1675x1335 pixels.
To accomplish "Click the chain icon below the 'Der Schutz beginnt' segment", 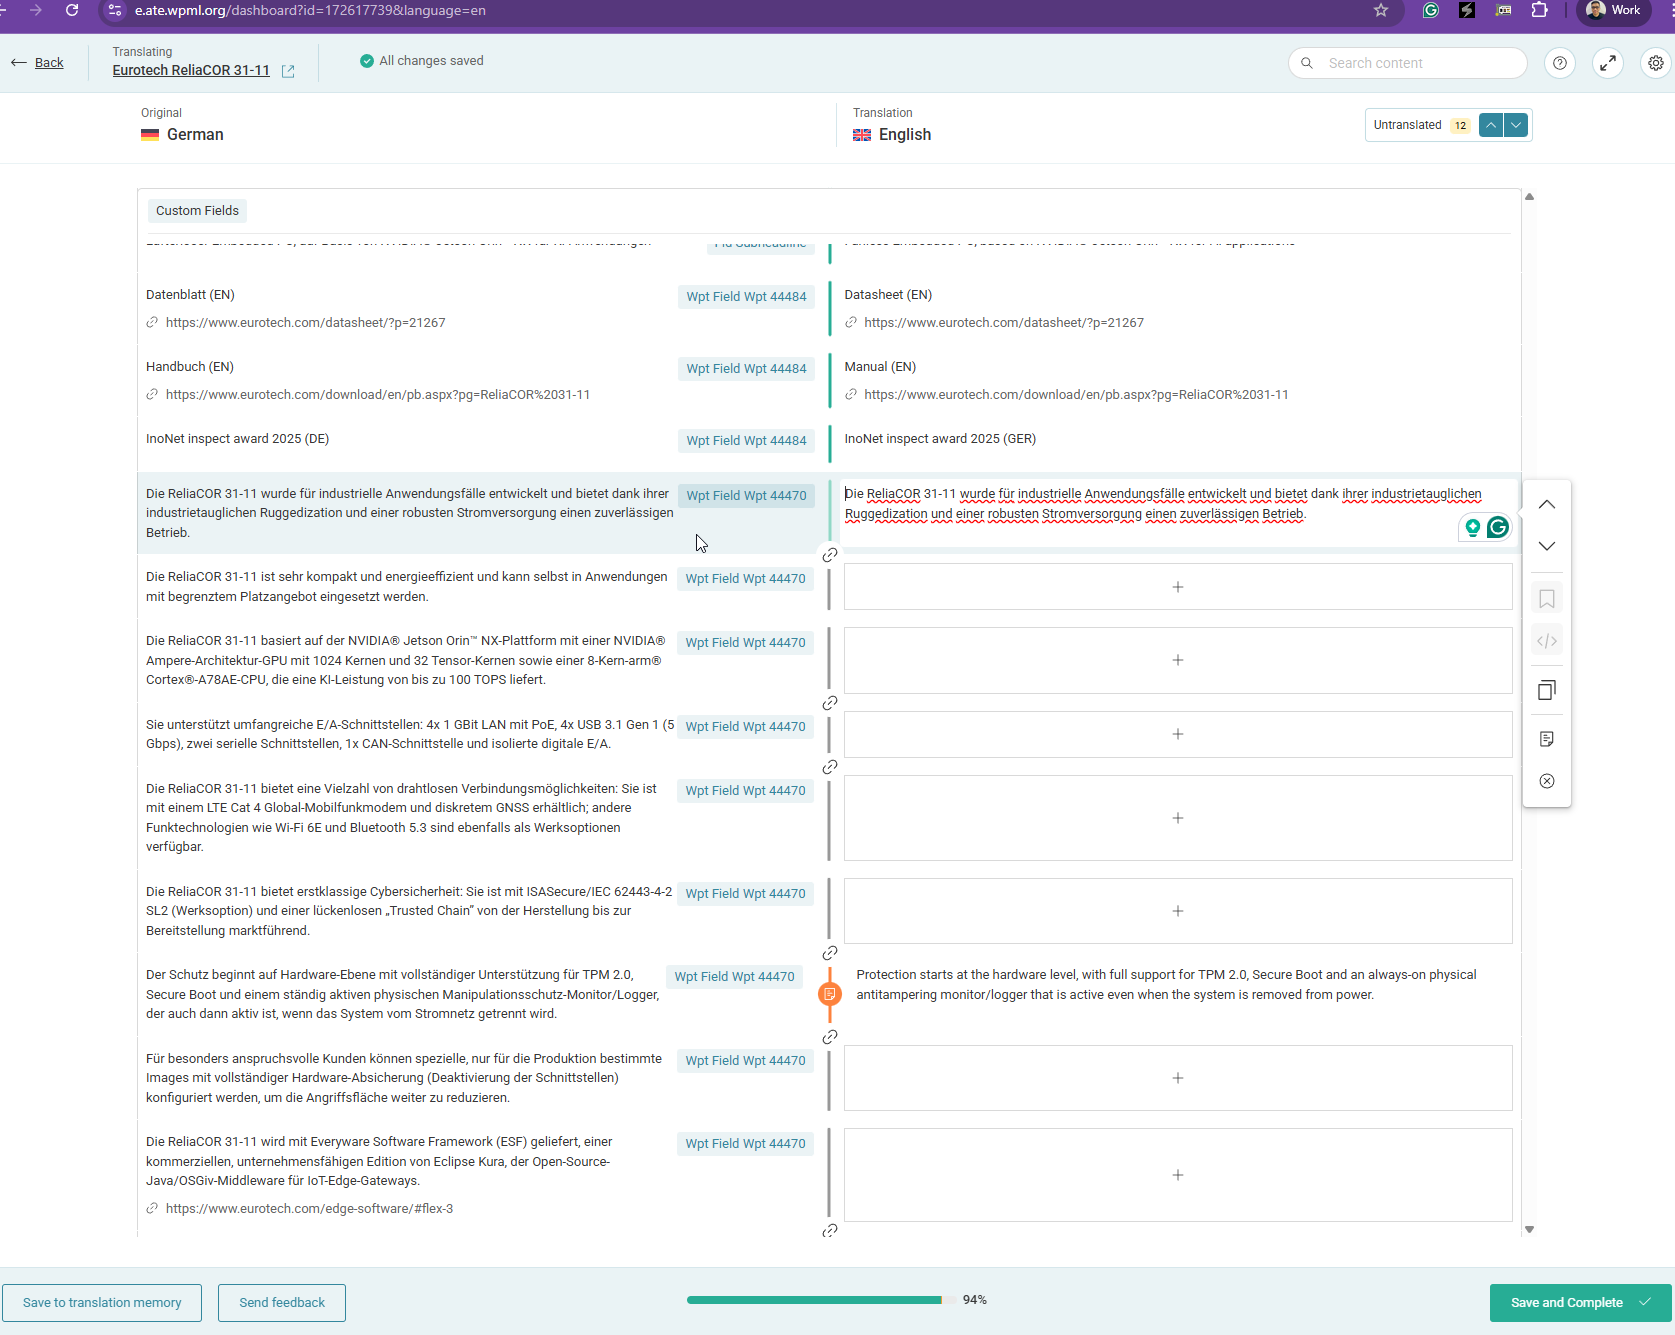I will point(830,1037).
